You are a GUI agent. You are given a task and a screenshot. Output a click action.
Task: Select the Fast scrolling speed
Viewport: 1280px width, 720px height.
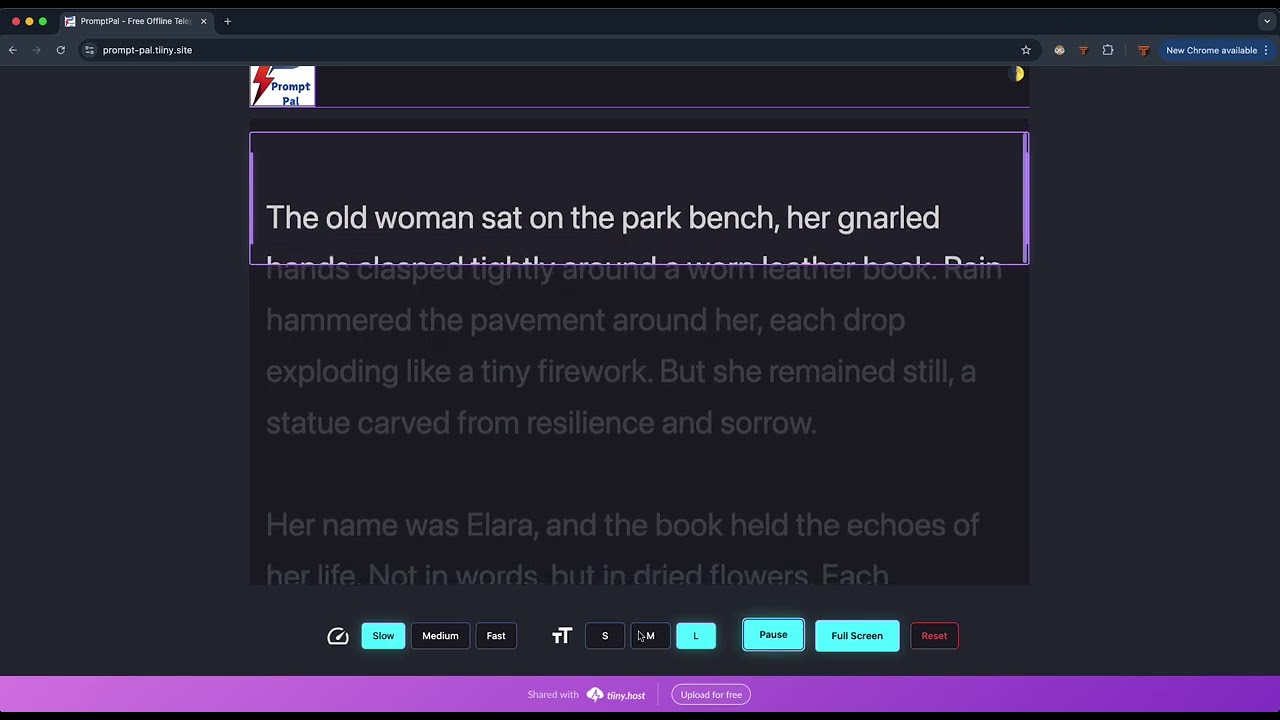[496, 635]
